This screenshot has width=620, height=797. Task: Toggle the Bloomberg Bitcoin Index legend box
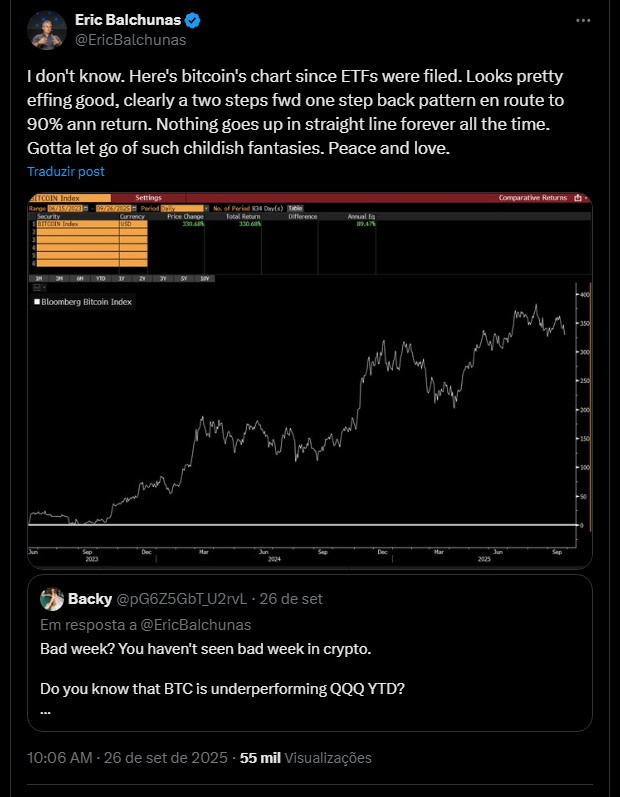(x=37, y=302)
